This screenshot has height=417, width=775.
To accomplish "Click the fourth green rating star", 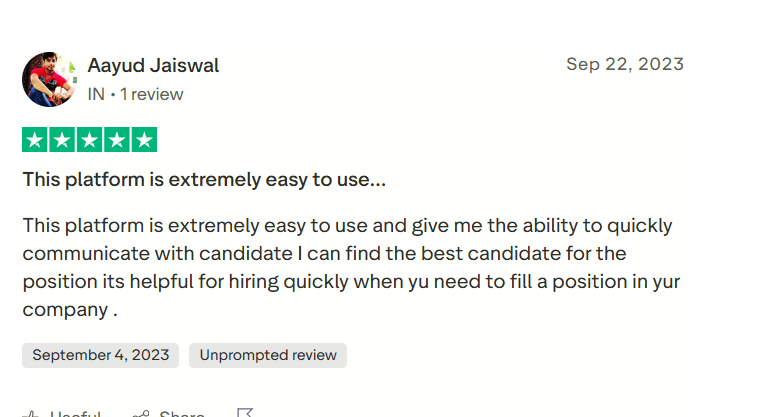I will point(117,140).
